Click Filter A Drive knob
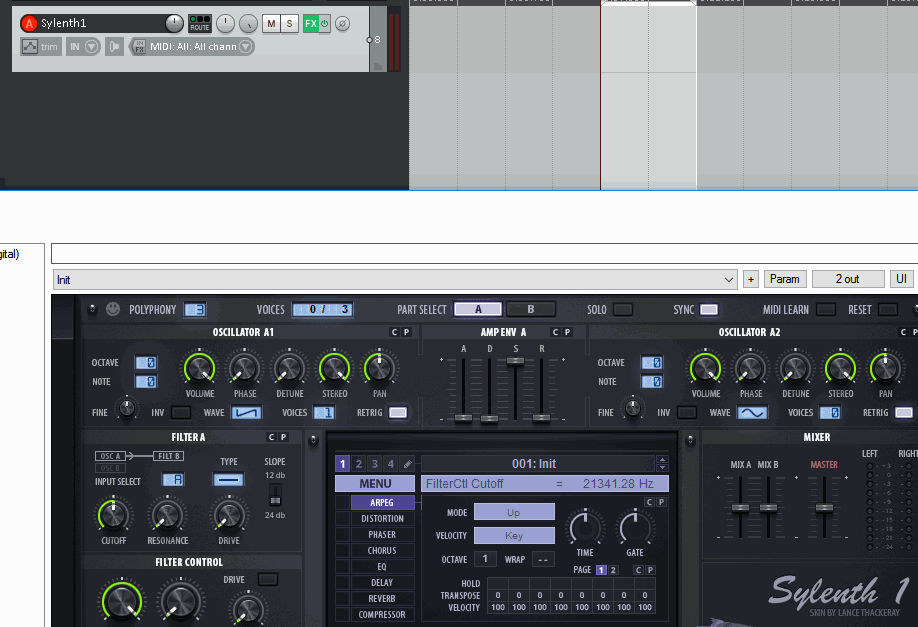The width and height of the screenshot is (918, 627). click(228, 515)
